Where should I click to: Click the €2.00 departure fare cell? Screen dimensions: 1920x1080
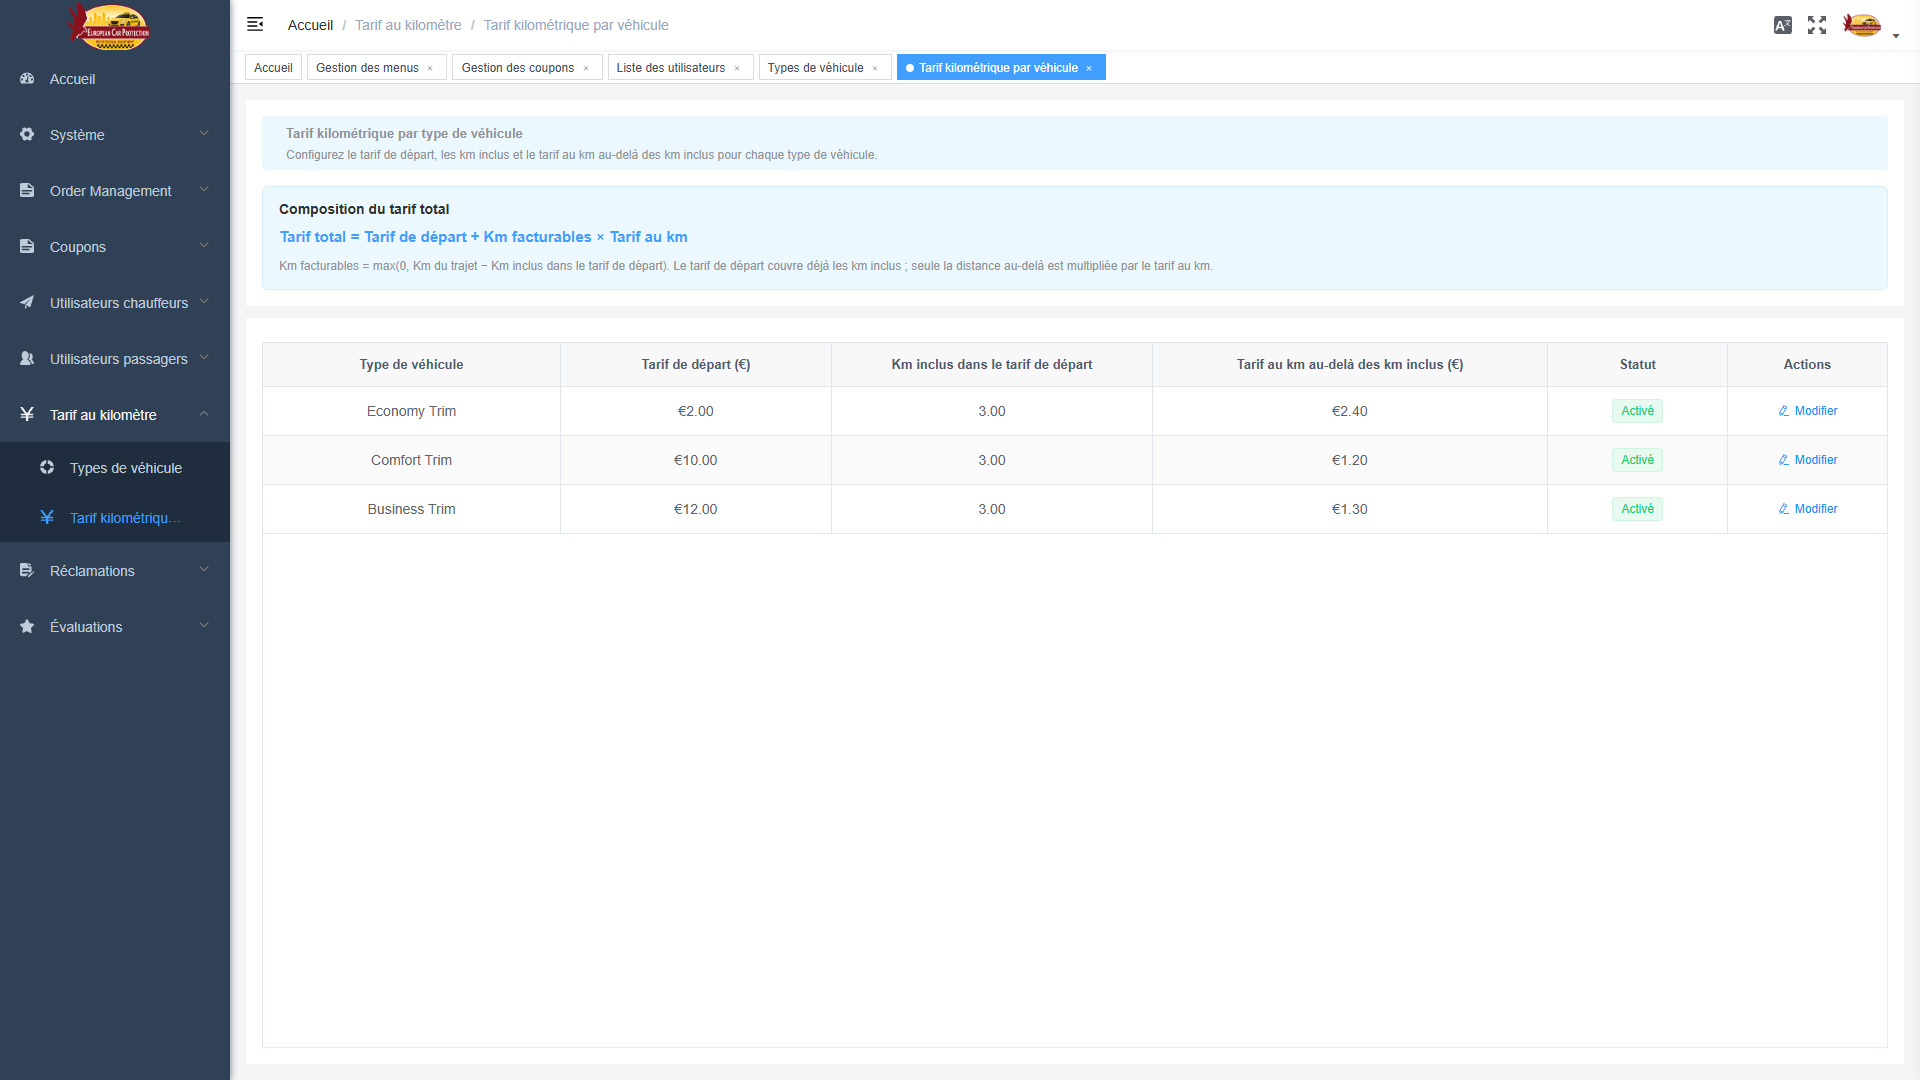695,411
